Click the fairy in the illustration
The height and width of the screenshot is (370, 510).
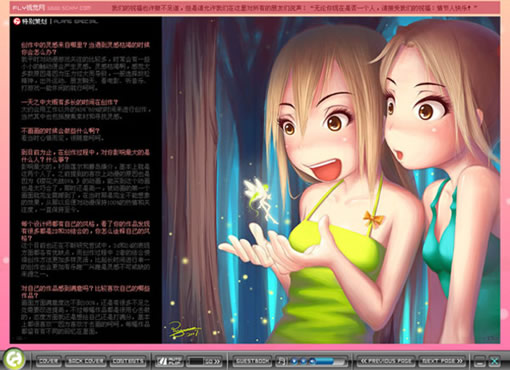pyautogui.click(x=260, y=200)
